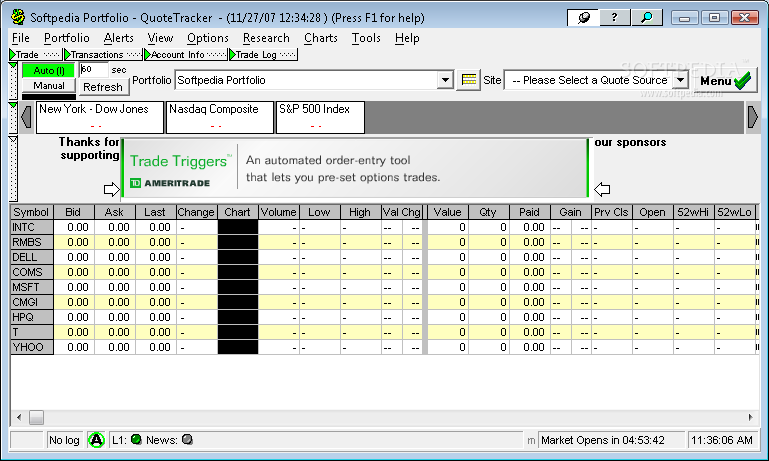Image resolution: width=769 pixels, height=461 pixels.
Task: Click the Trade Triggers Ameritrade banner
Action: point(355,168)
